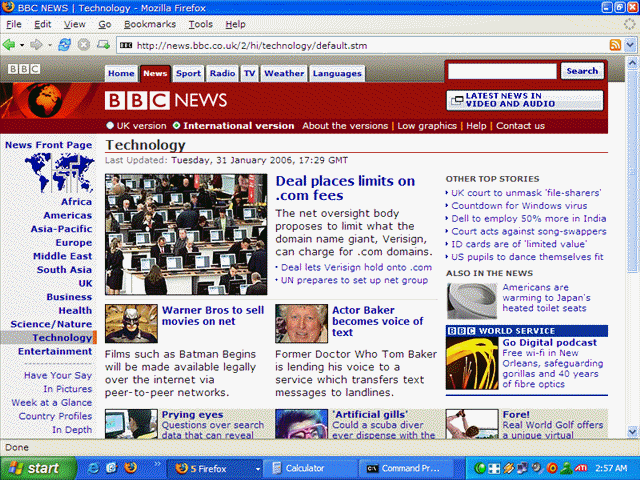This screenshot has height=480, width=640.
Task: Switch to the Radio tab
Action: pyautogui.click(x=222, y=73)
